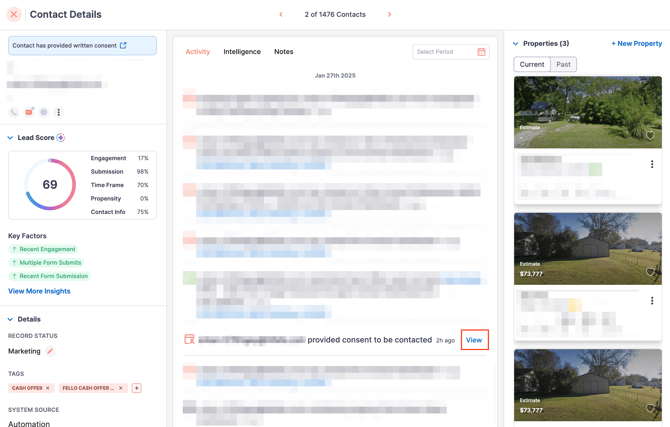
Task: Switch to the Notes tab
Action: point(284,52)
